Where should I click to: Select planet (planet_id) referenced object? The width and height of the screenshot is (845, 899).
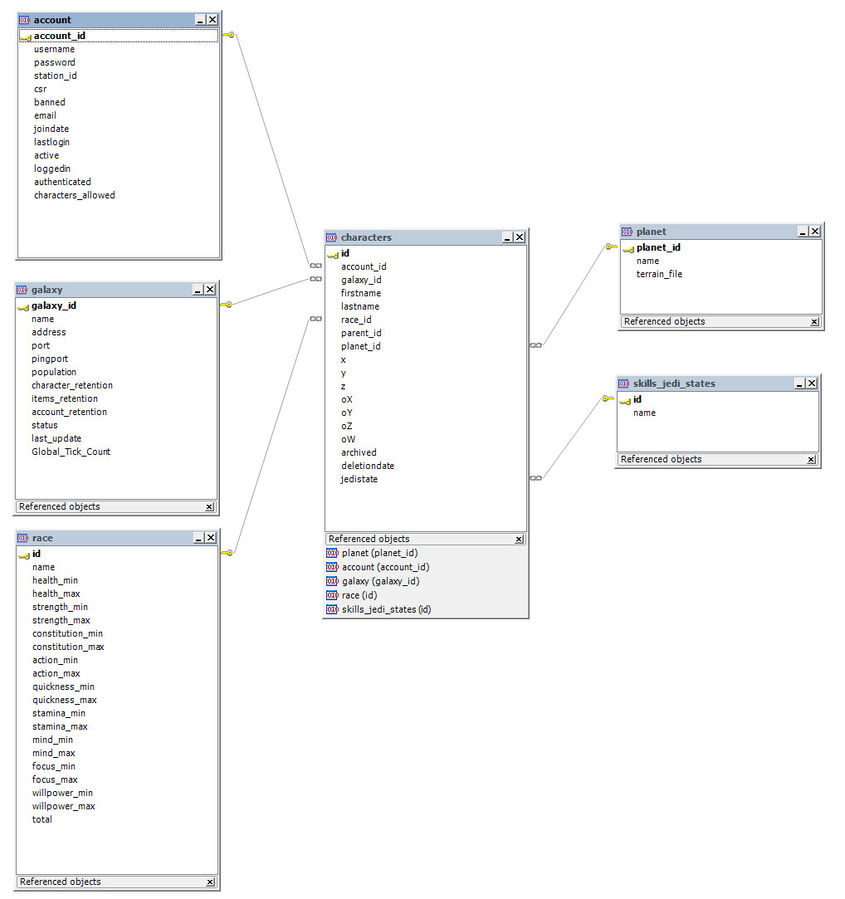coord(379,553)
